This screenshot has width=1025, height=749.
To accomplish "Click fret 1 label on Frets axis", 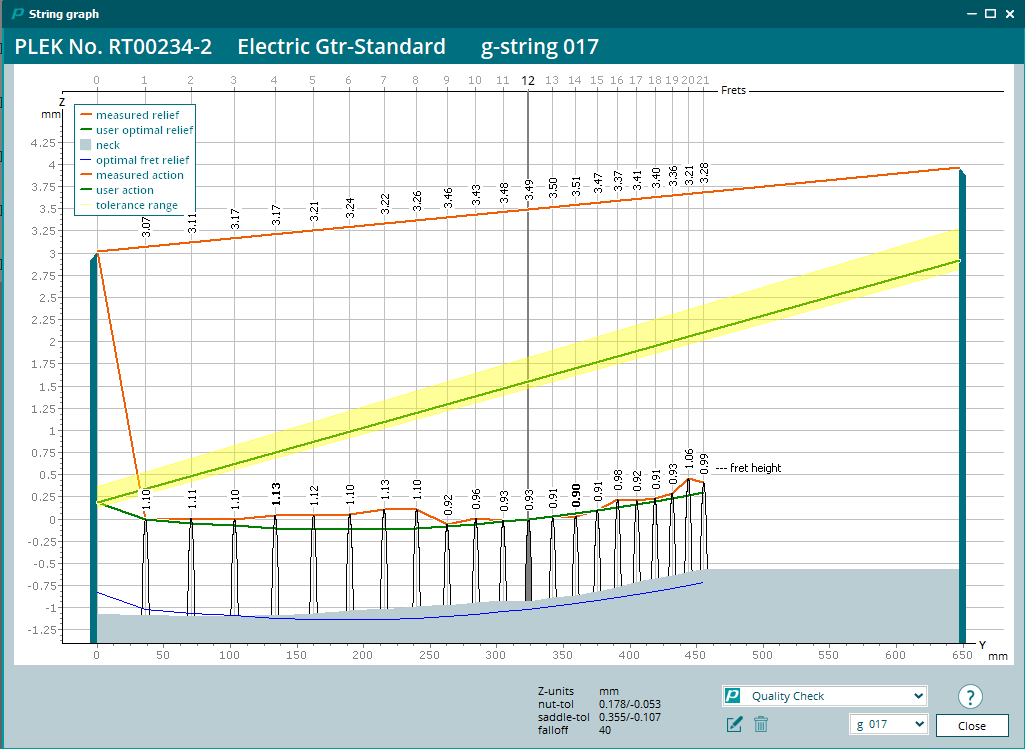I will click(144, 80).
